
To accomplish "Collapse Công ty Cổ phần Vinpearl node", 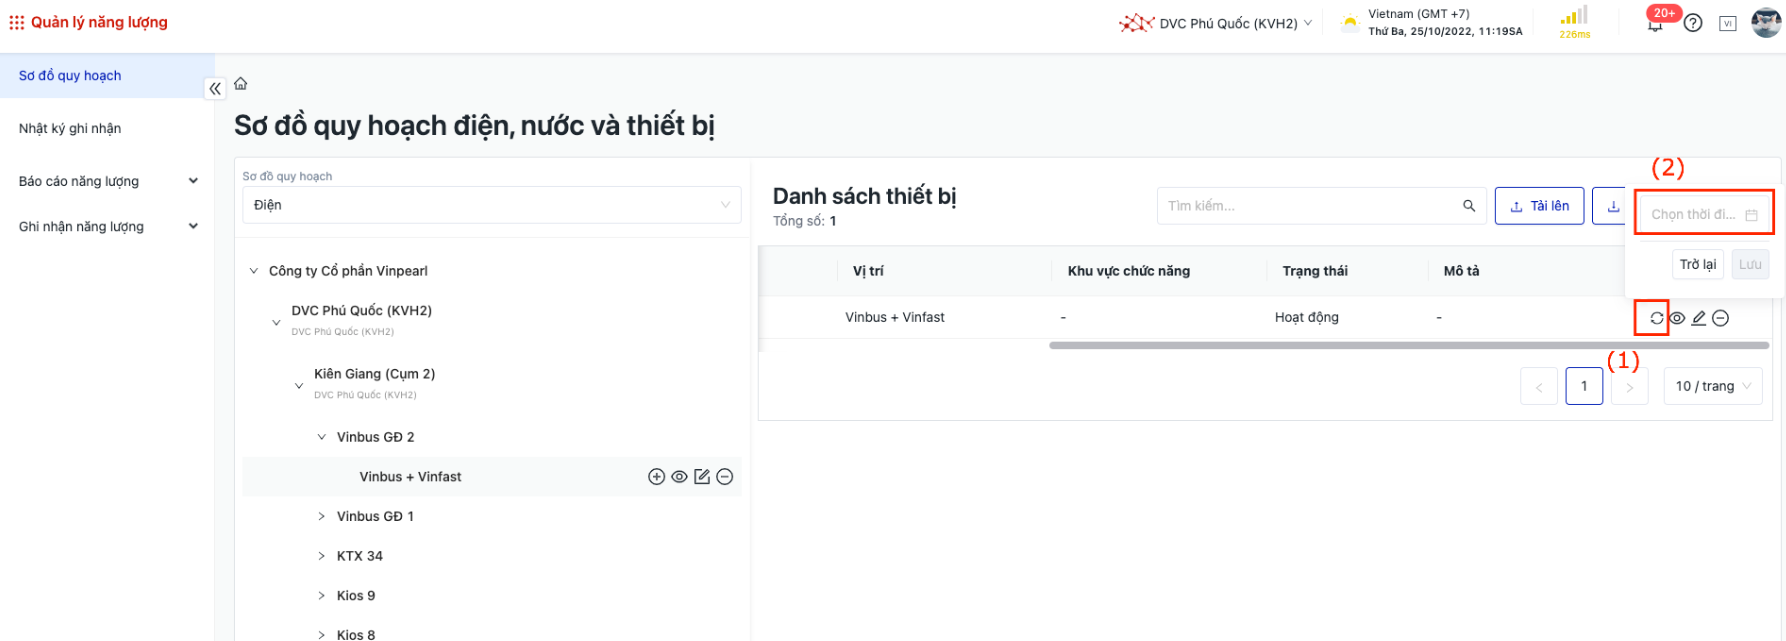I will tap(254, 271).
